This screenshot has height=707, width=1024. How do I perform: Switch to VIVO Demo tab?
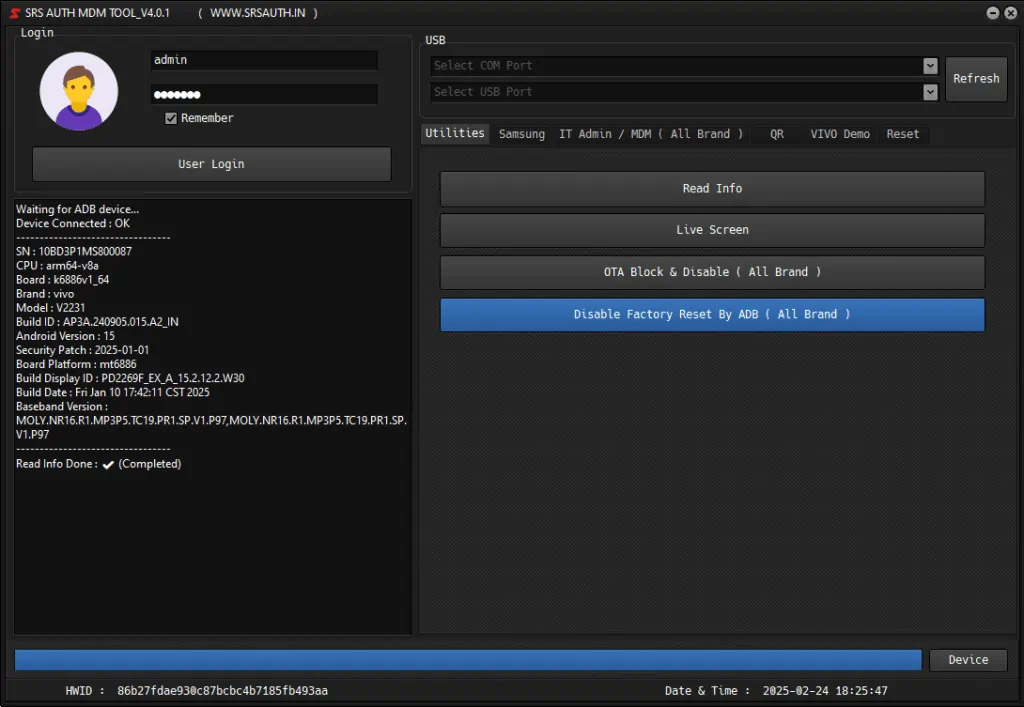click(840, 134)
